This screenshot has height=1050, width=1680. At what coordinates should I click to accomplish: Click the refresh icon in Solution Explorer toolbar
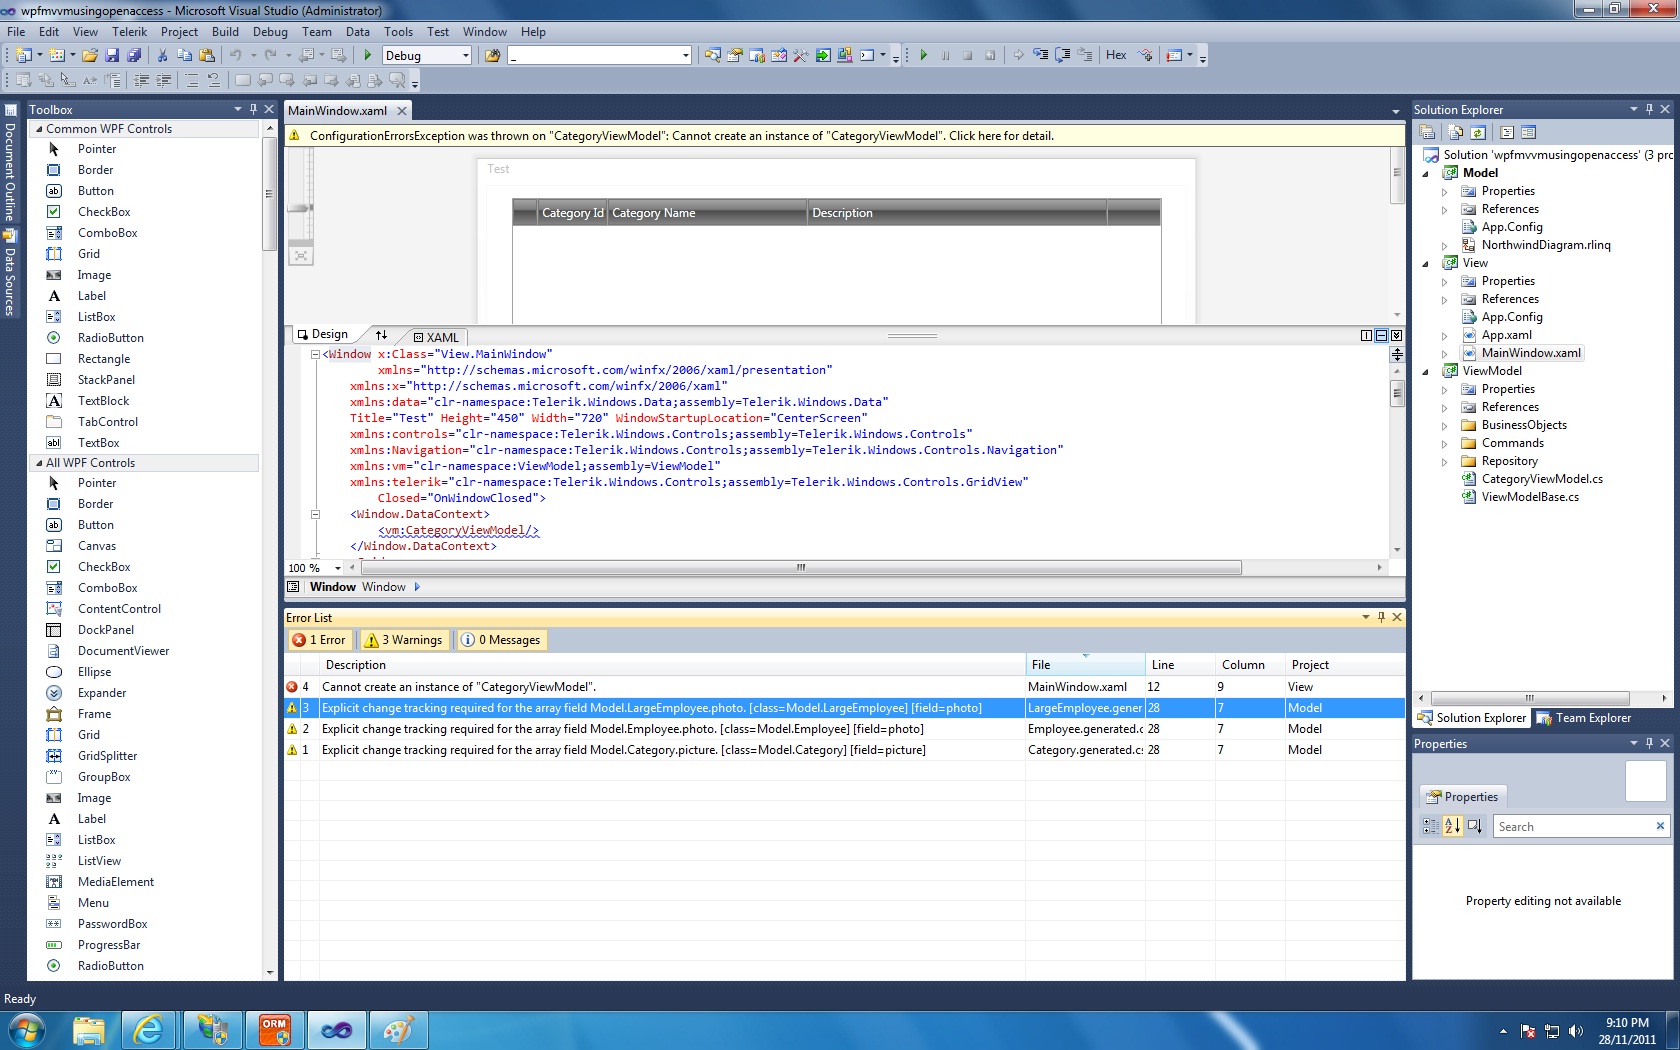[x=1478, y=132]
